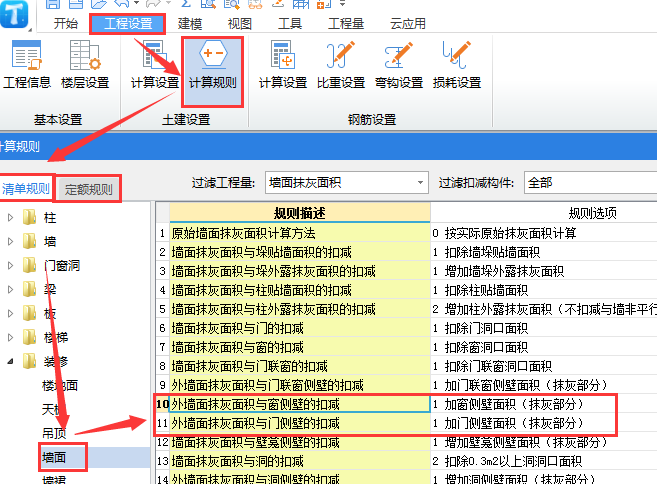
Task: Expand the 墙 tree node
Action: coord(10,241)
